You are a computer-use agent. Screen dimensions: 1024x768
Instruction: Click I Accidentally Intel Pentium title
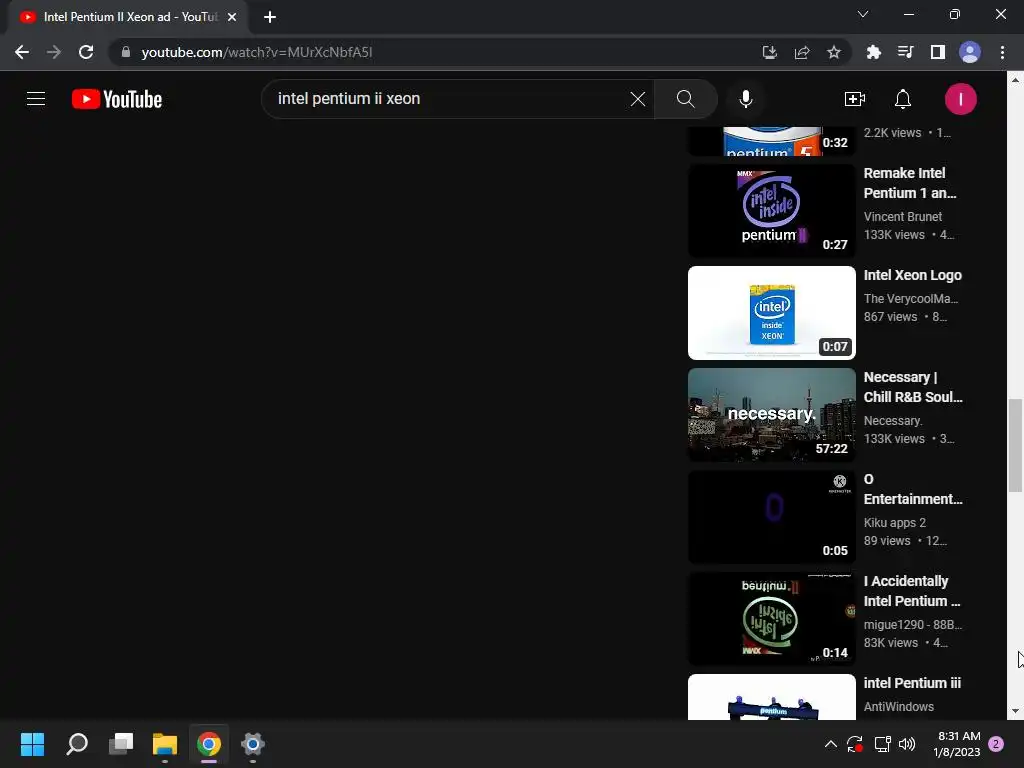912,590
